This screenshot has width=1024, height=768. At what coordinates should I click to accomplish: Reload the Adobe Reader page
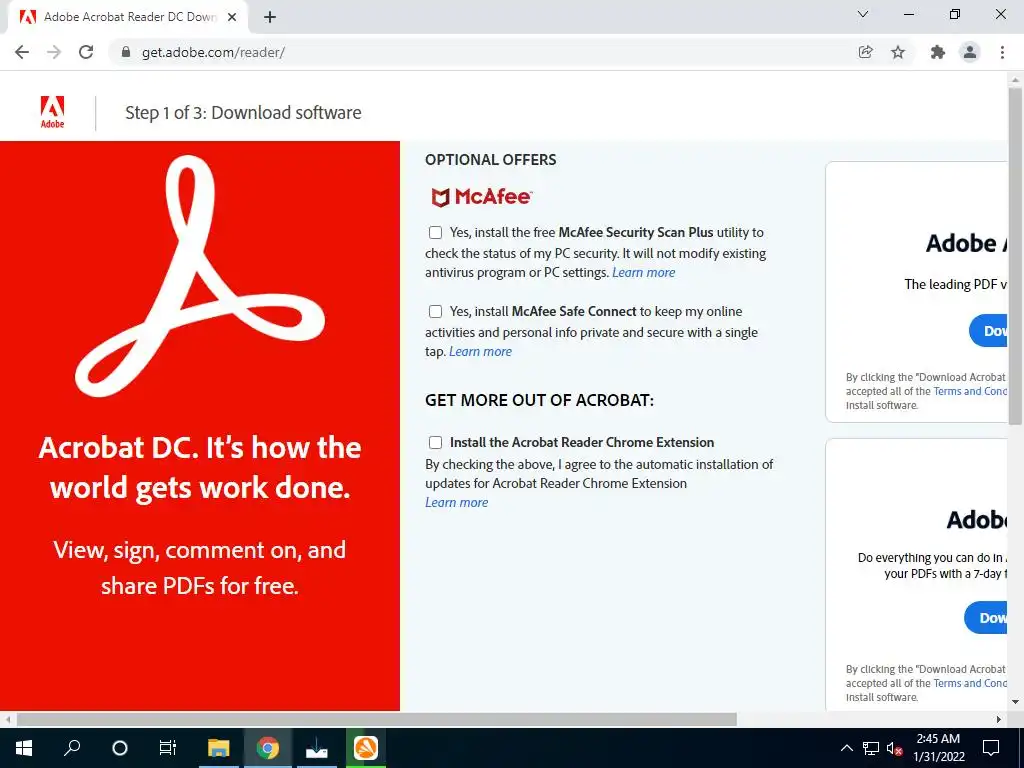(86, 52)
